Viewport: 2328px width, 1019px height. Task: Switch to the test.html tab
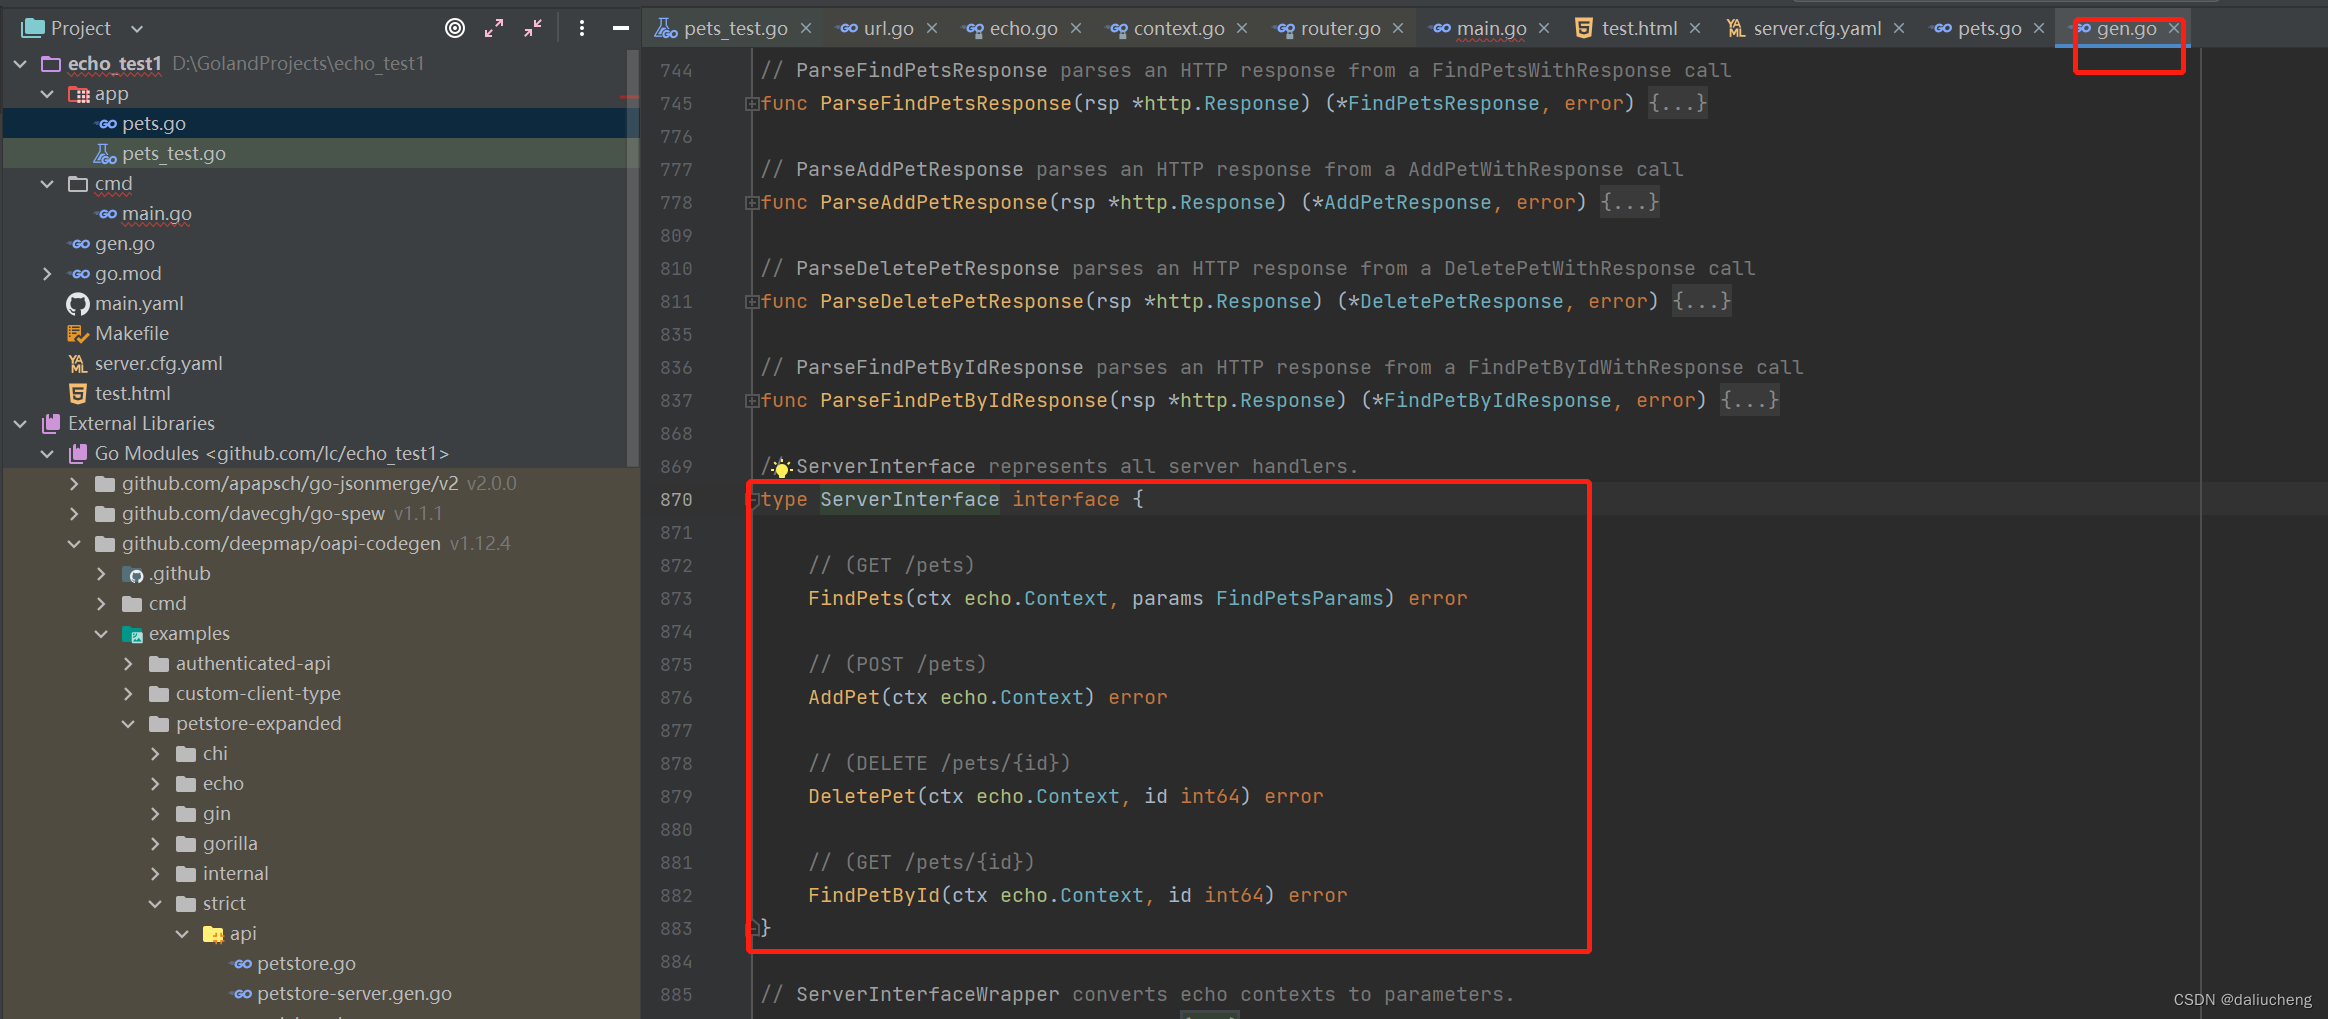tap(1627, 29)
